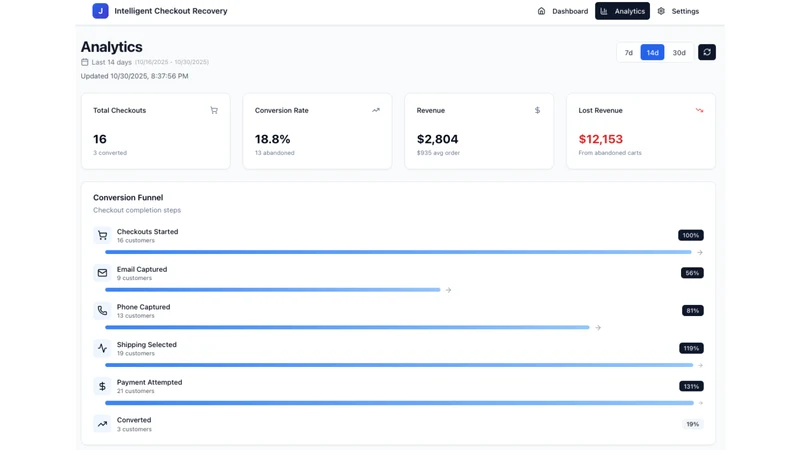Click the cart icon in Total Checkouts card
800x450 pixels.
tap(214, 110)
